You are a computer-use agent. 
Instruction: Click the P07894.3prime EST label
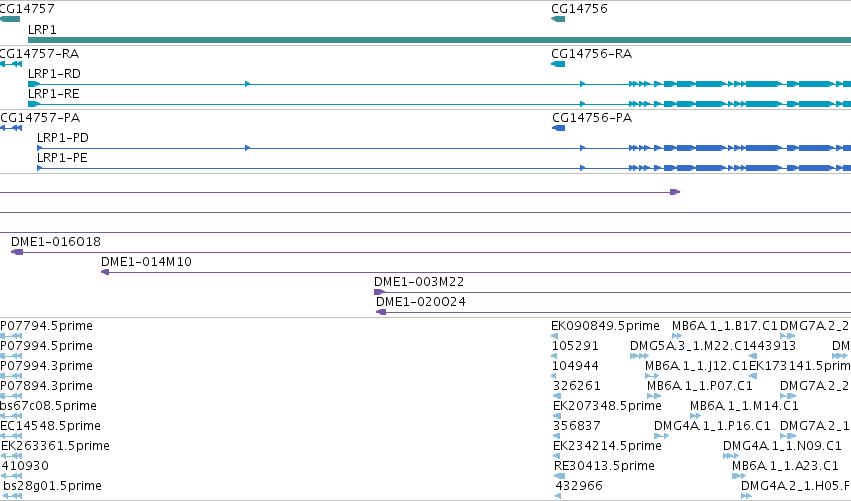coord(46,386)
